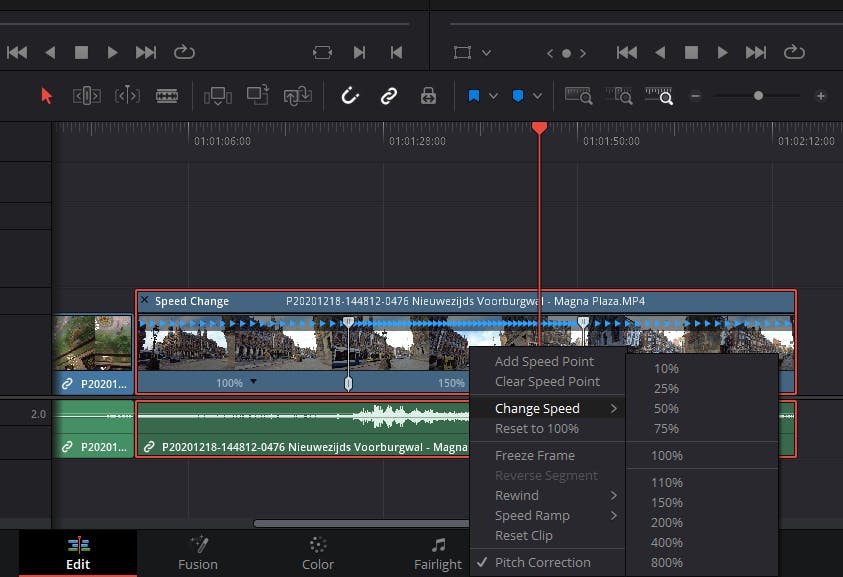Viewport: 843px width, 577px height.
Task: Click the red playhead on ruler
Action: pos(539,128)
